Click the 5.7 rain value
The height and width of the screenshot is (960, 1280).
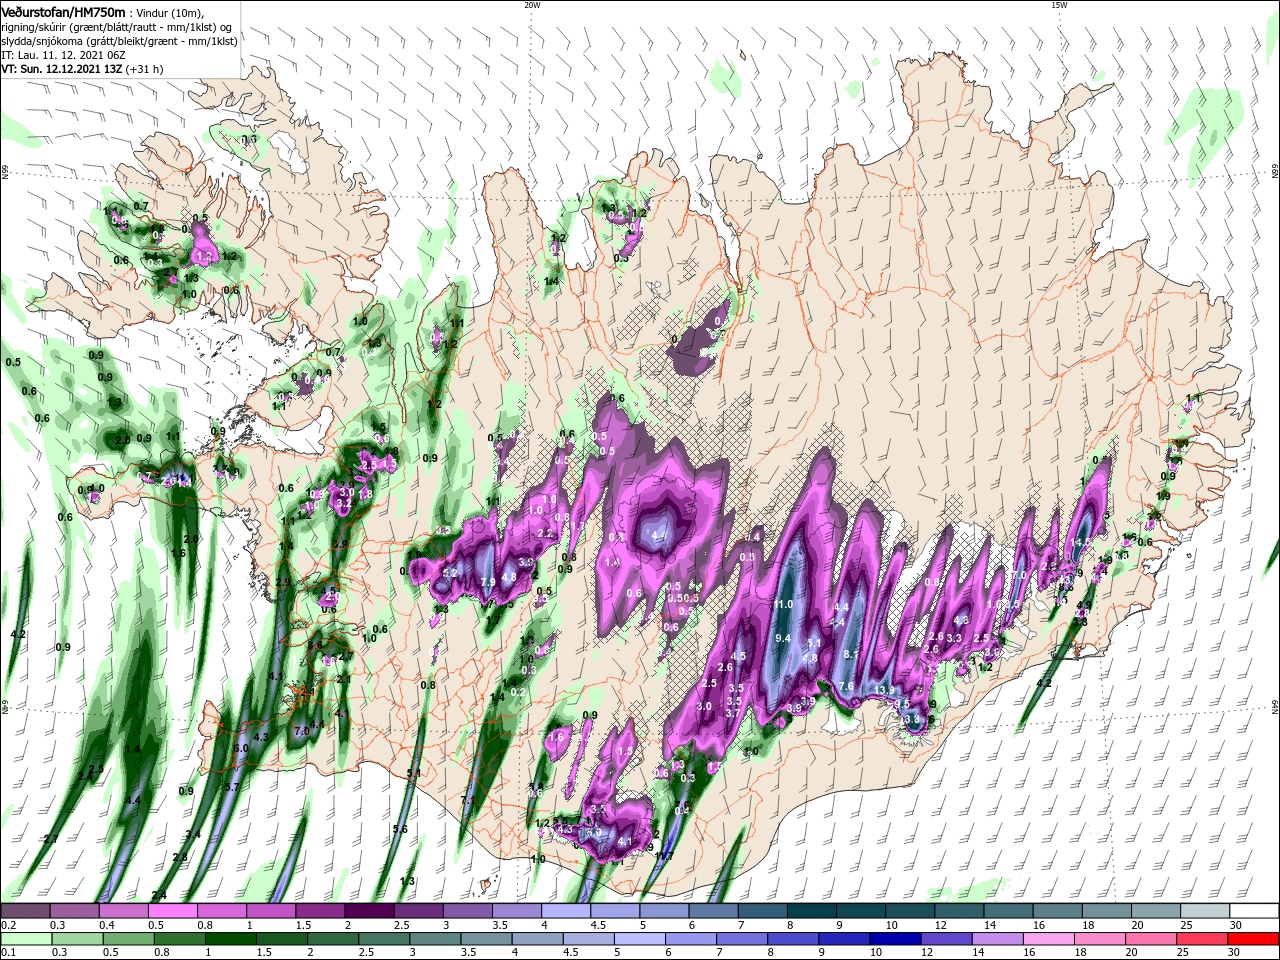tap(232, 787)
